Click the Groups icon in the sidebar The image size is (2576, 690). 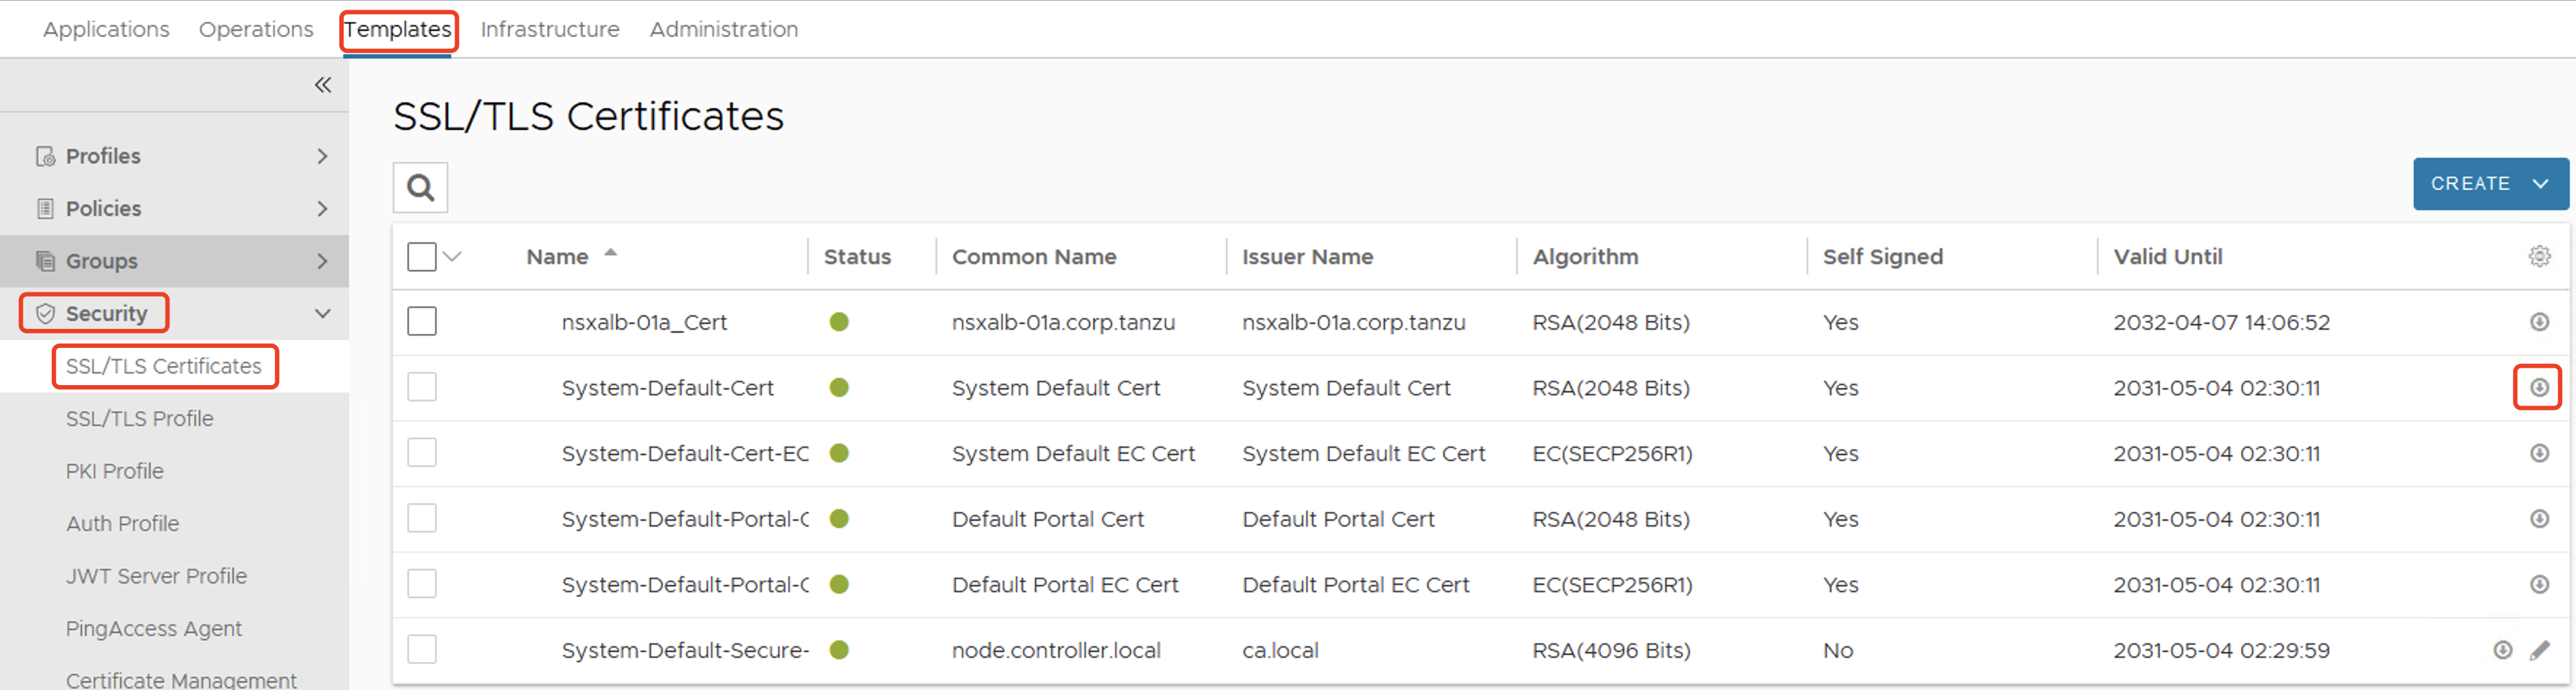coord(45,260)
